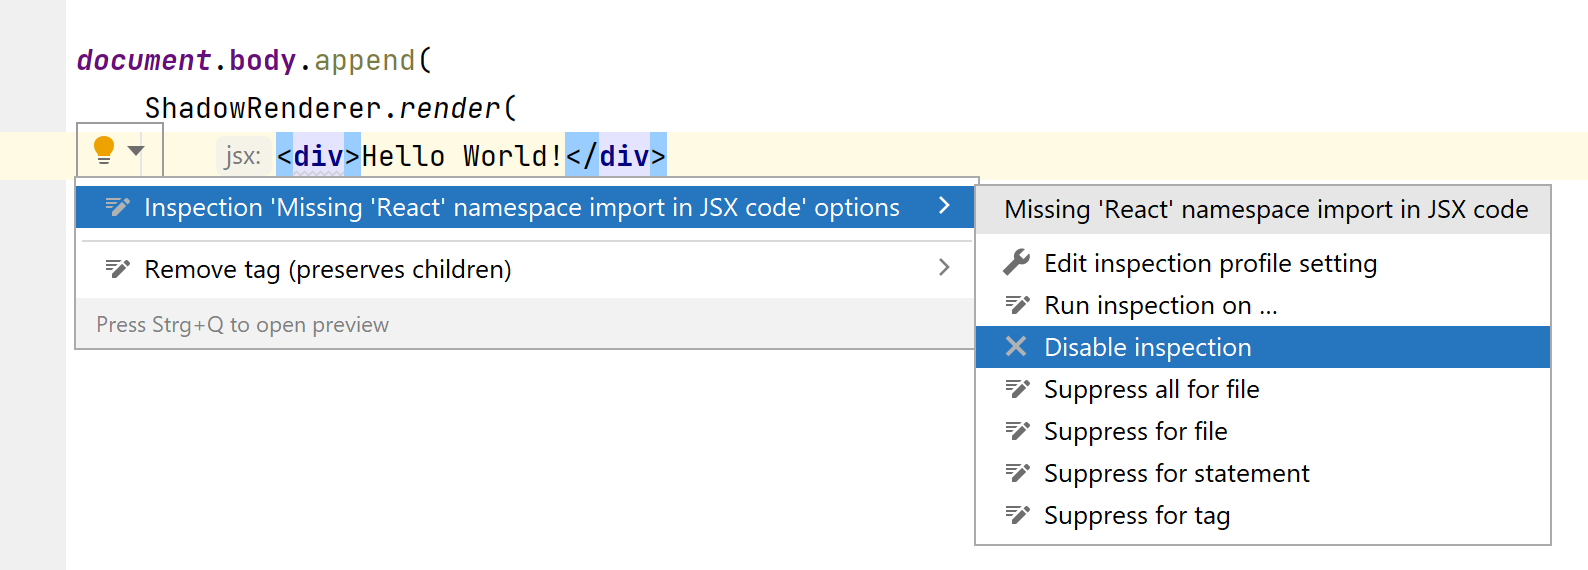Expand the submenu chevron of the Inspection options row
The width and height of the screenshot is (1588, 570).
944,206
